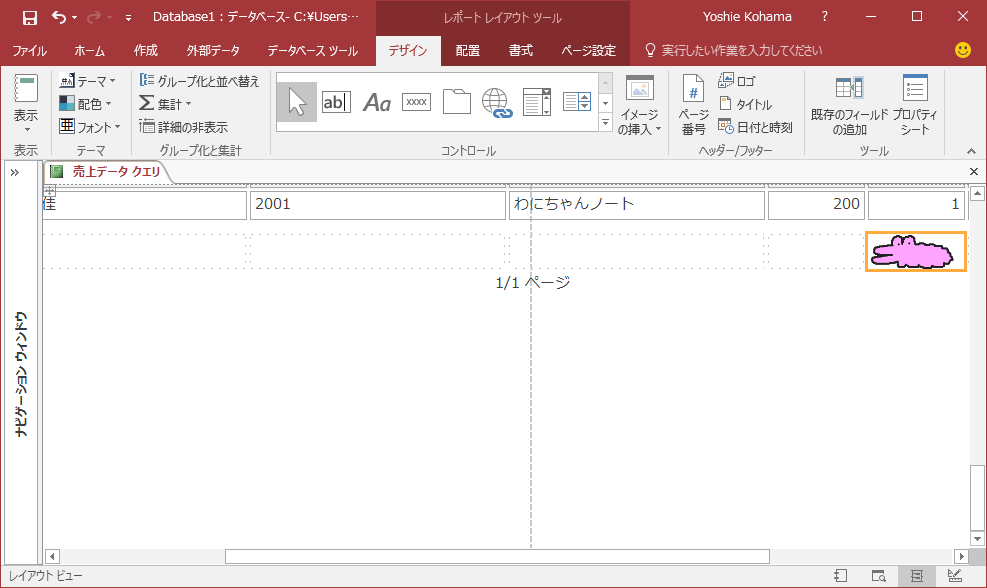Open Customize Quick Access Toolbar menu
987x588 pixels.
pos(128,18)
